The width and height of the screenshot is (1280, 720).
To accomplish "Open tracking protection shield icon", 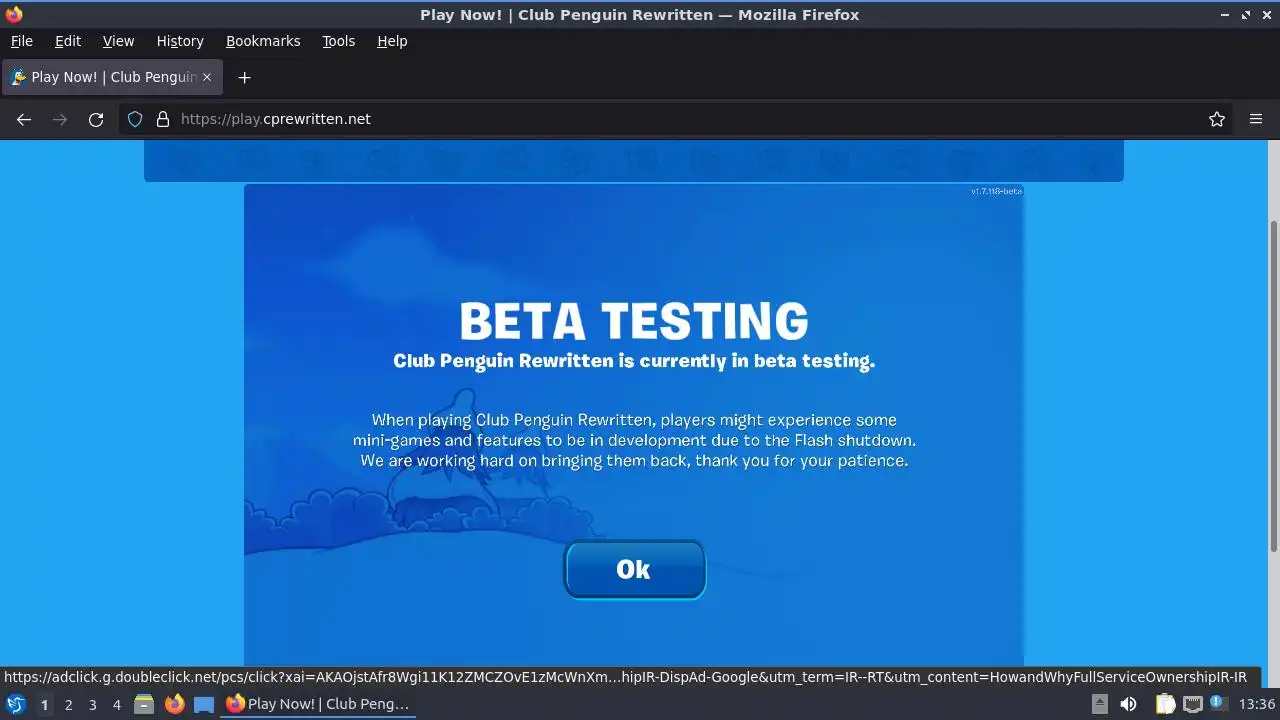I will [135, 119].
